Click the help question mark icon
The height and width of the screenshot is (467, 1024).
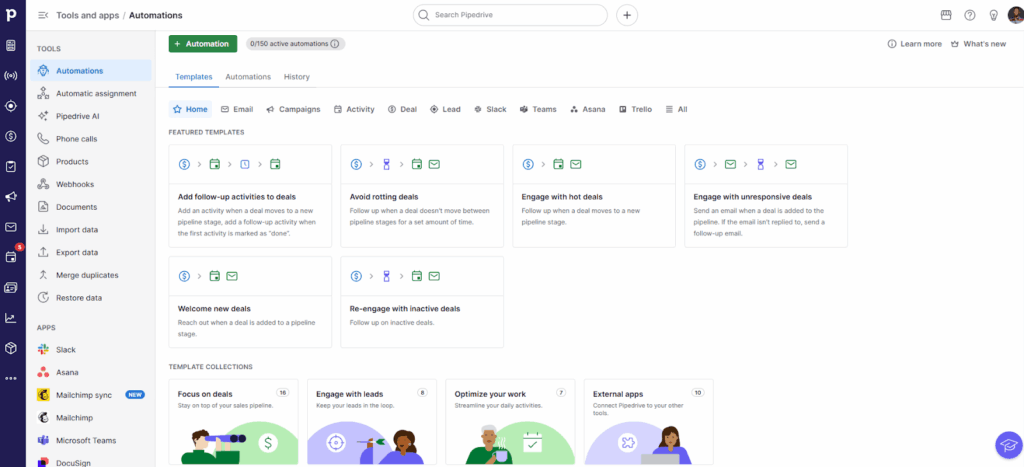pos(969,15)
